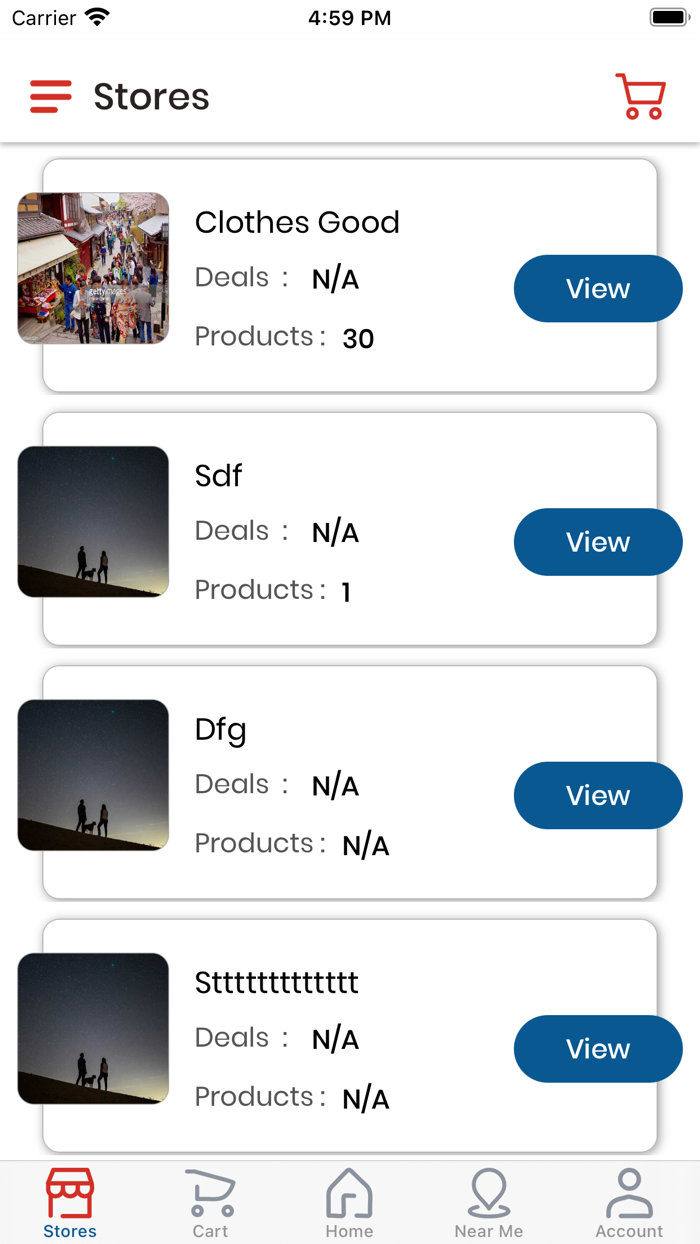The height and width of the screenshot is (1244, 700).
Task: Open the red hamburger menu icon
Action: coord(51,97)
